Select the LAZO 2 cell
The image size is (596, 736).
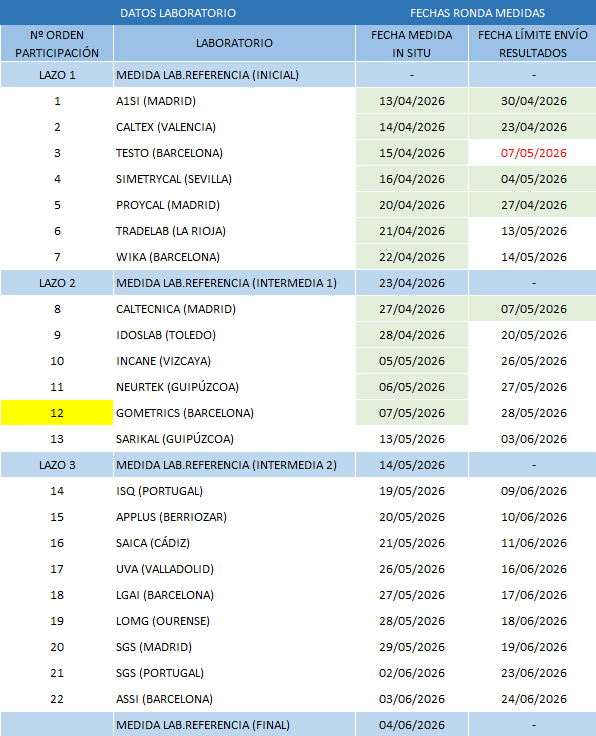click(x=57, y=283)
